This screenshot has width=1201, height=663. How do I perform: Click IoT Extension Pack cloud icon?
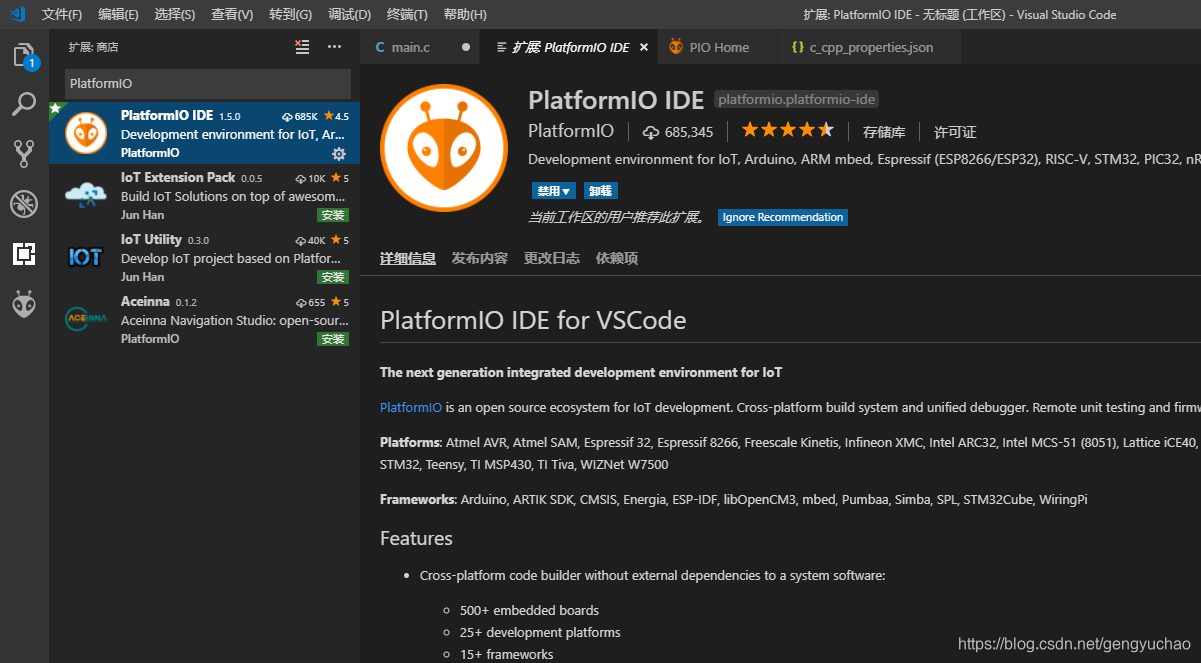[x=86, y=194]
